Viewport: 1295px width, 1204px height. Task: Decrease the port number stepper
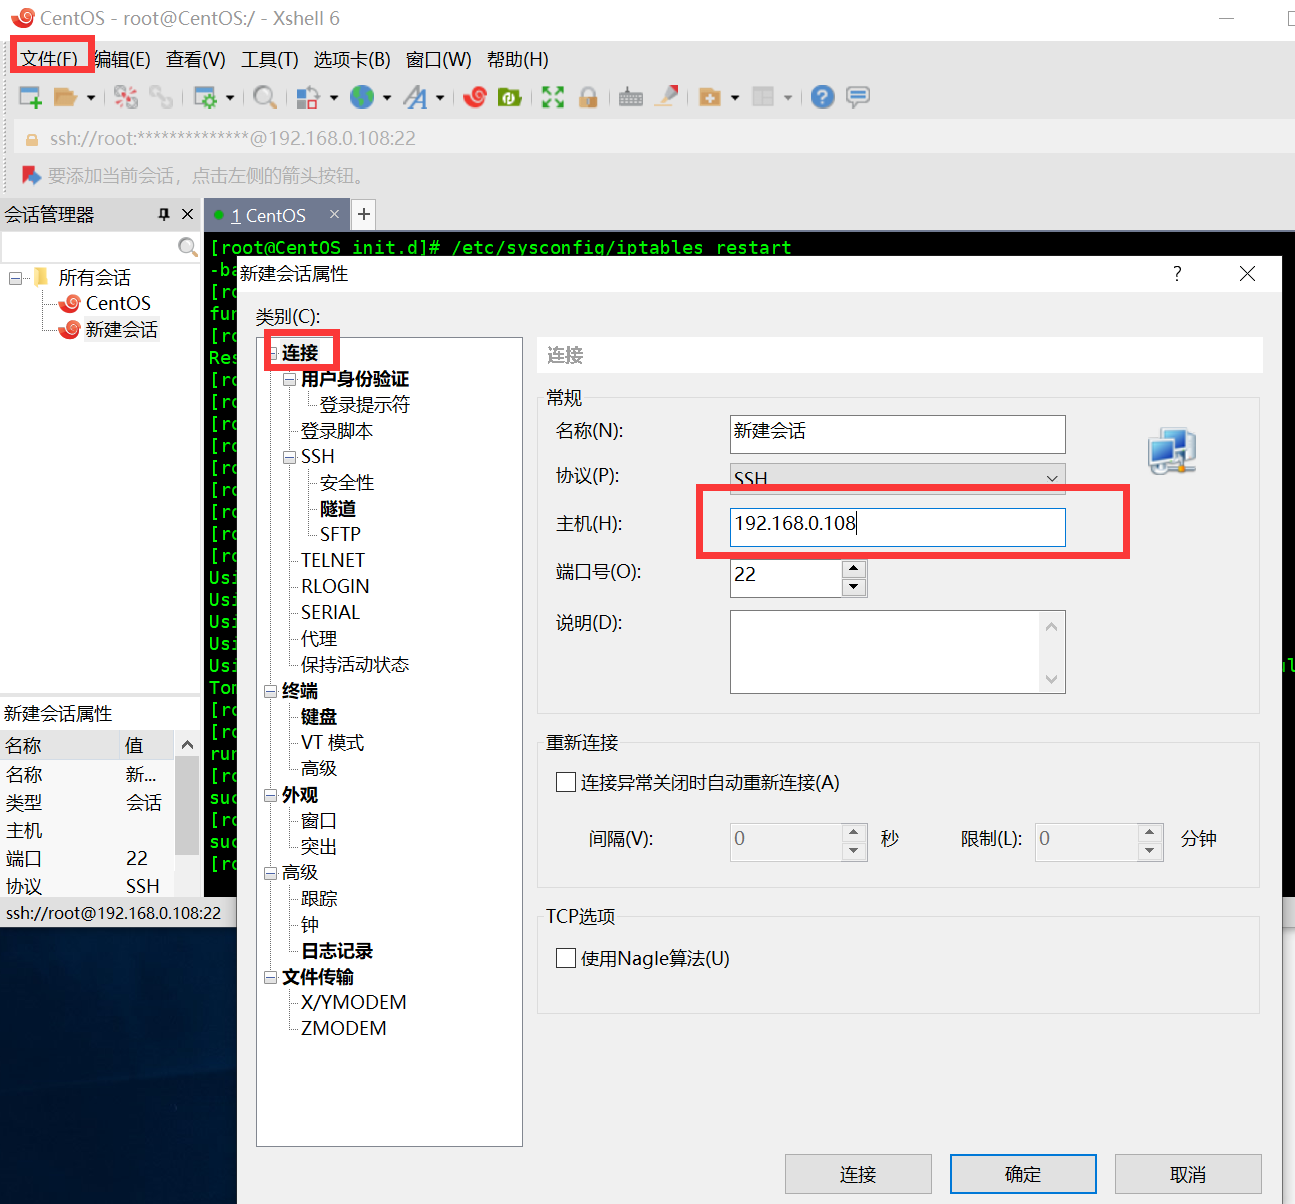coord(854,587)
